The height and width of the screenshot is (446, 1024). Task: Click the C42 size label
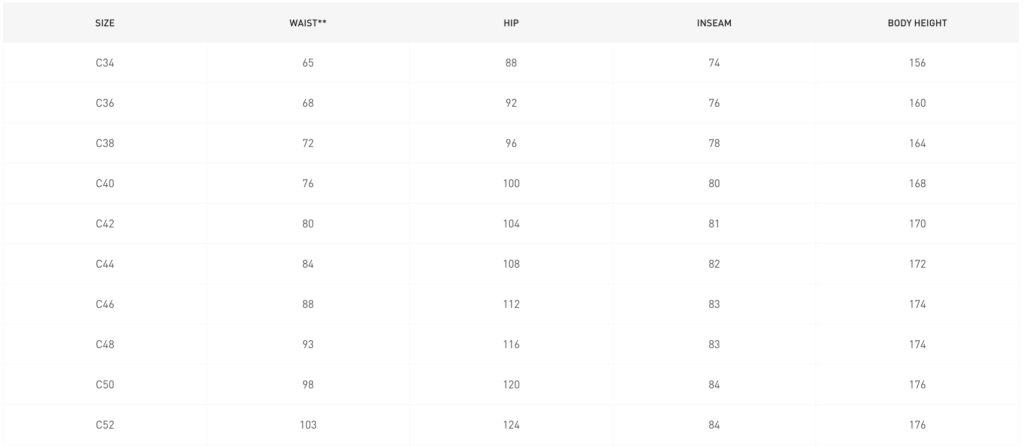104,224
